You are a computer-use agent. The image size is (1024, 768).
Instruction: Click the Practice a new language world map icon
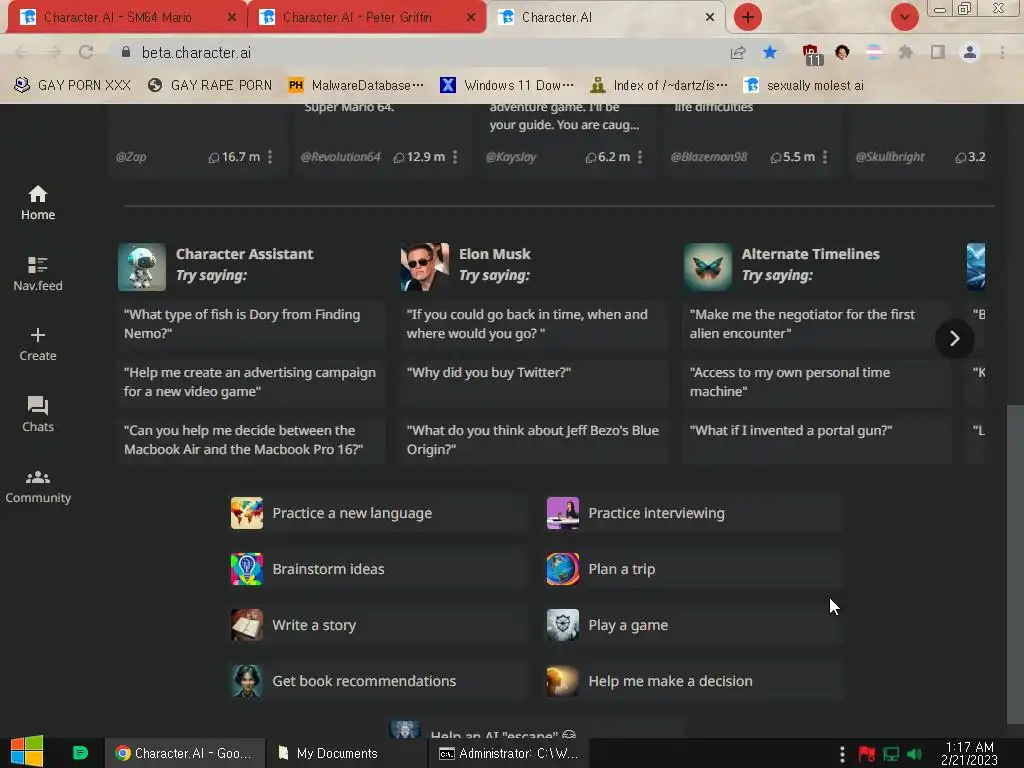coord(247,513)
